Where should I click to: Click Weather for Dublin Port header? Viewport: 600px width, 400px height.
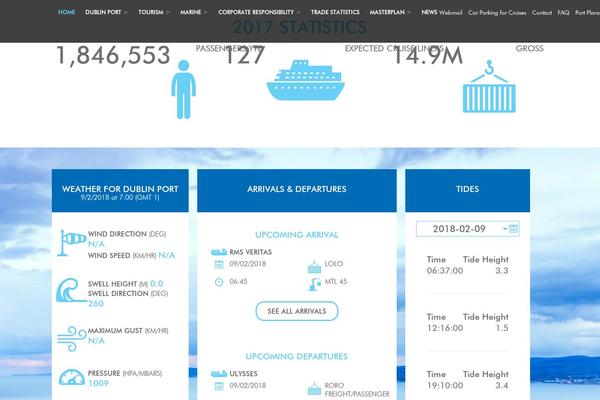120,190
